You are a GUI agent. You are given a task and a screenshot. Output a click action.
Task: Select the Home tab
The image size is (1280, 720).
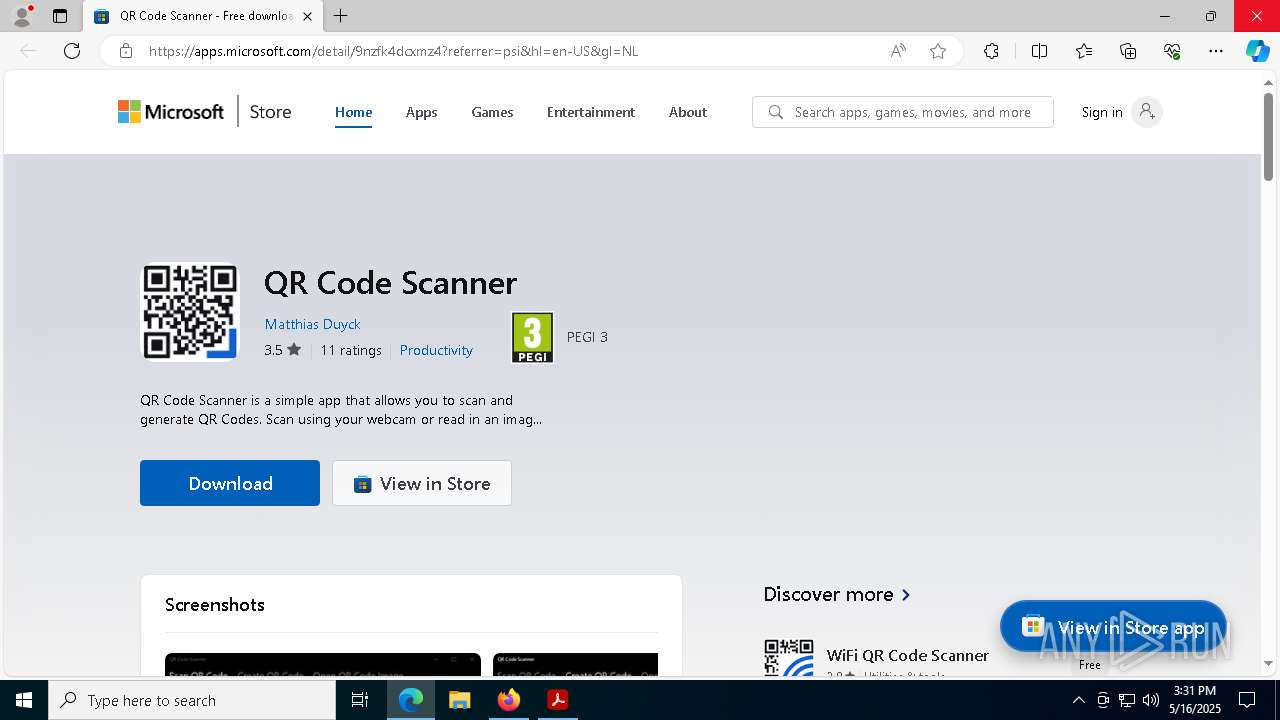(x=353, y=112)
